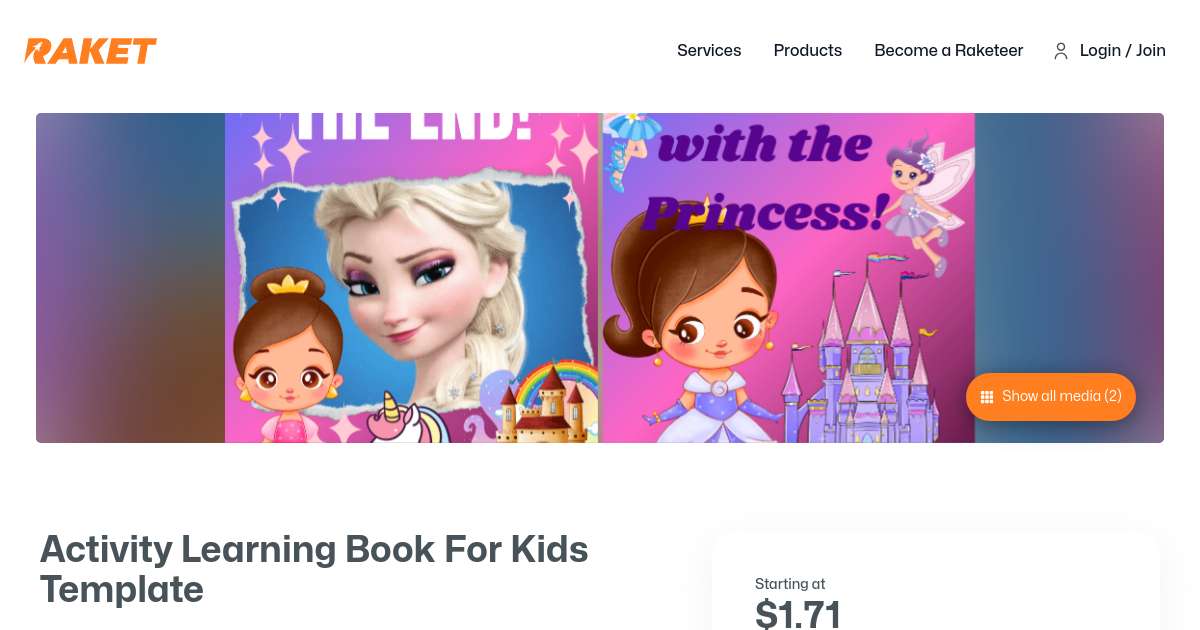Click the Activity Learning Book For Kids title
This screenshot has height=630, width=1200.
[x=313, y=569]
